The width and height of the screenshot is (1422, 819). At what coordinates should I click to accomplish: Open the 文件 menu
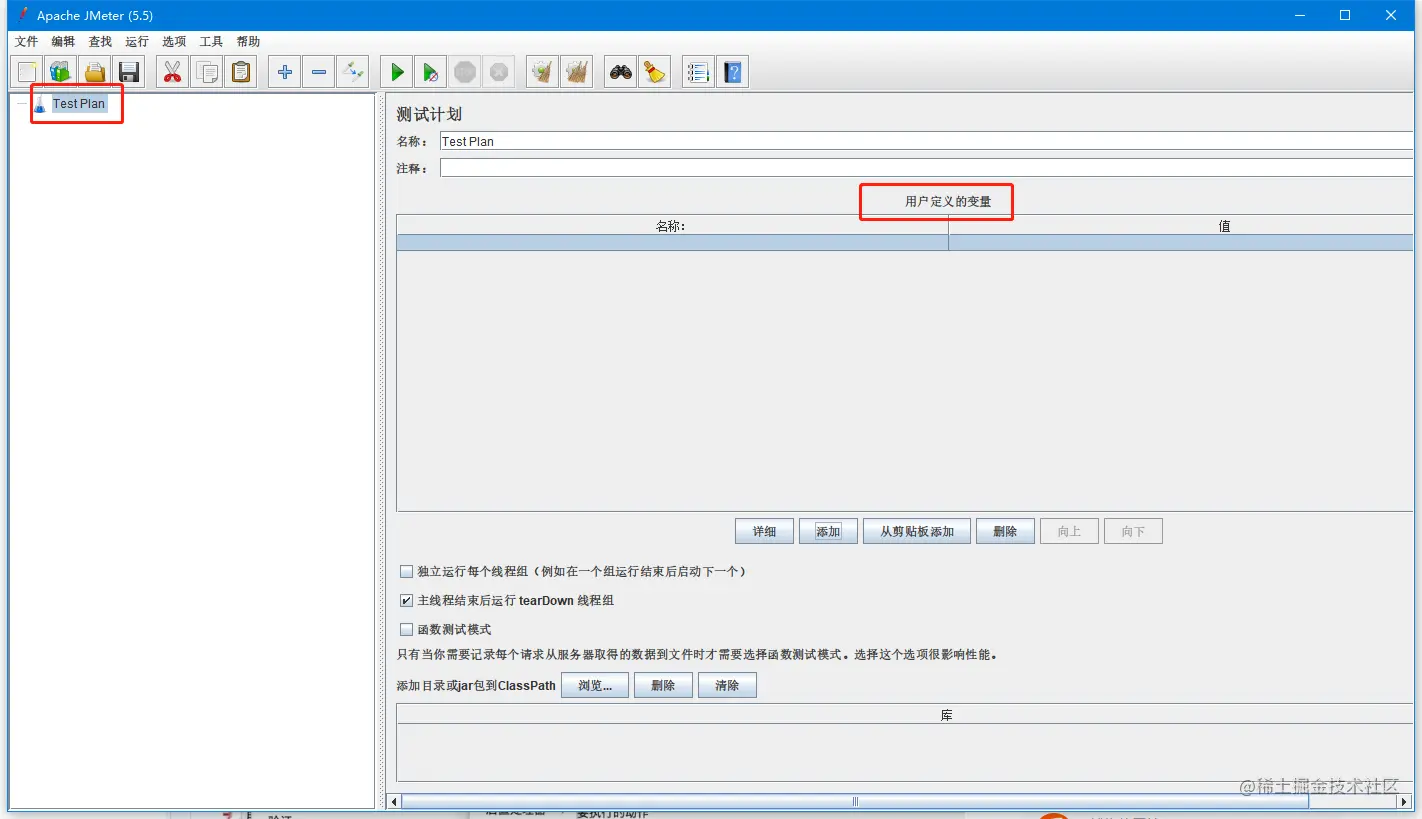pos(26,42)
